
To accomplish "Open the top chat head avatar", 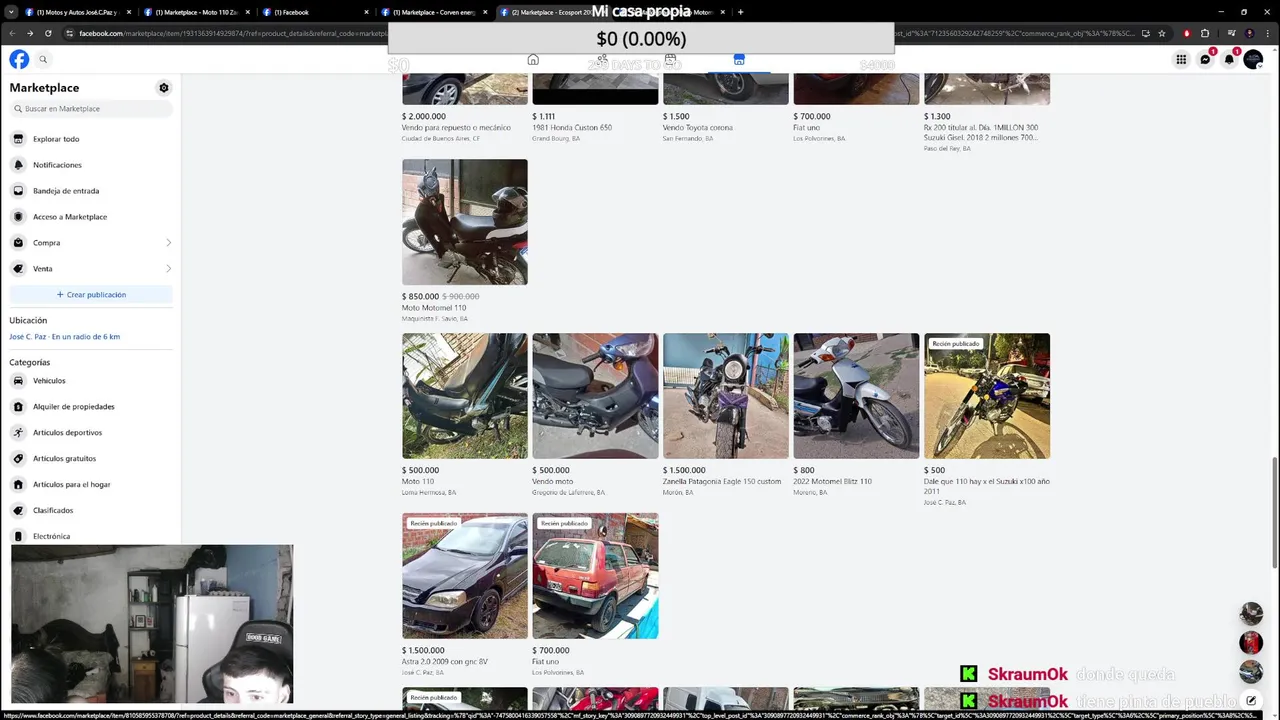I will [1251, 614].
